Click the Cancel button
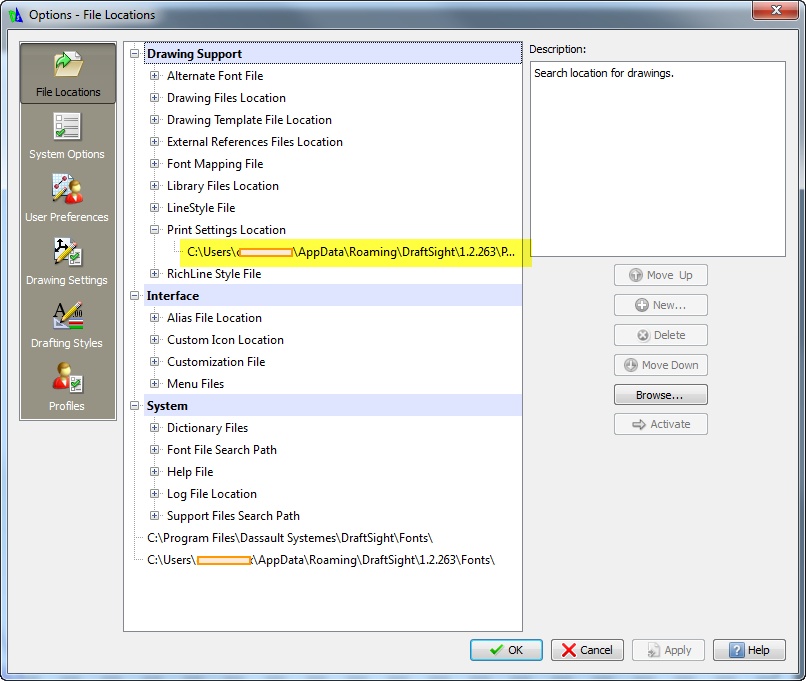 [x=587, y=650]
